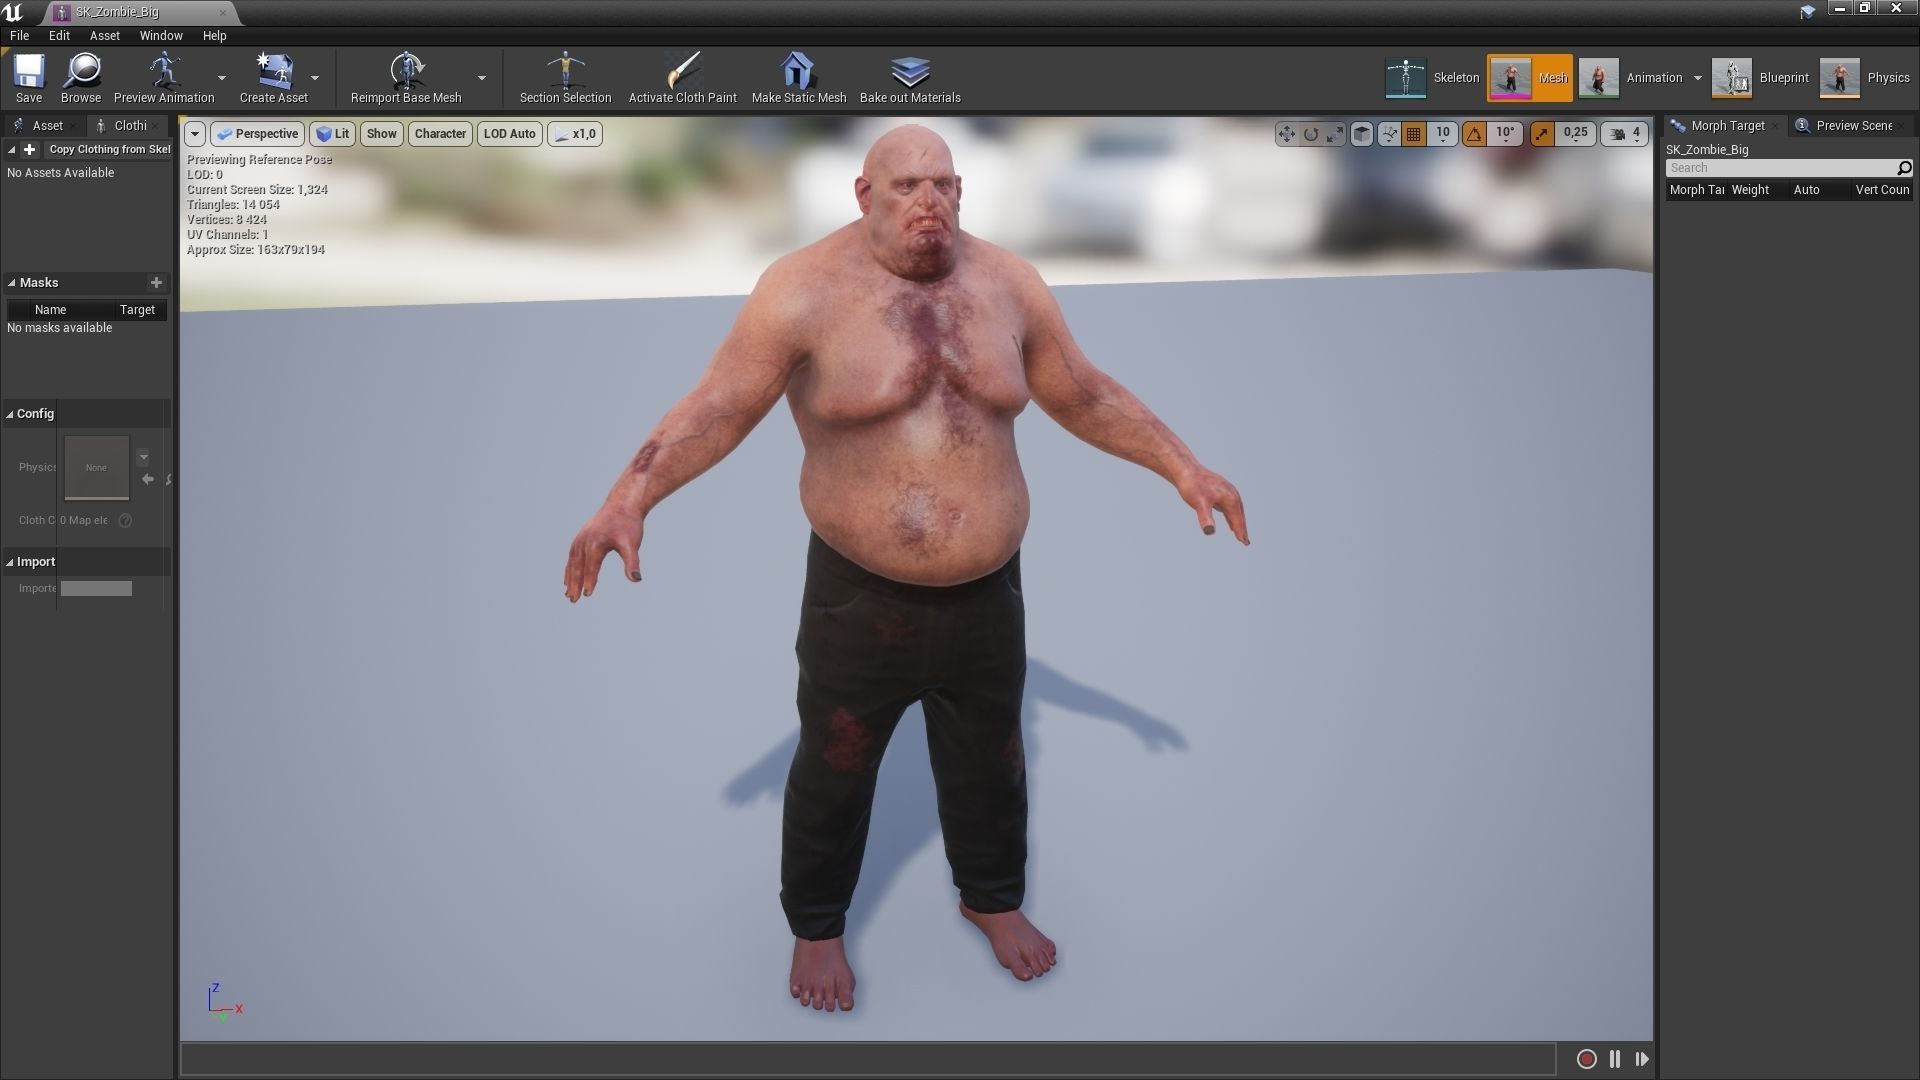Switch to Blueprint editor mode
The image size is (1920, 1080).
click(x=1760, y=78)
